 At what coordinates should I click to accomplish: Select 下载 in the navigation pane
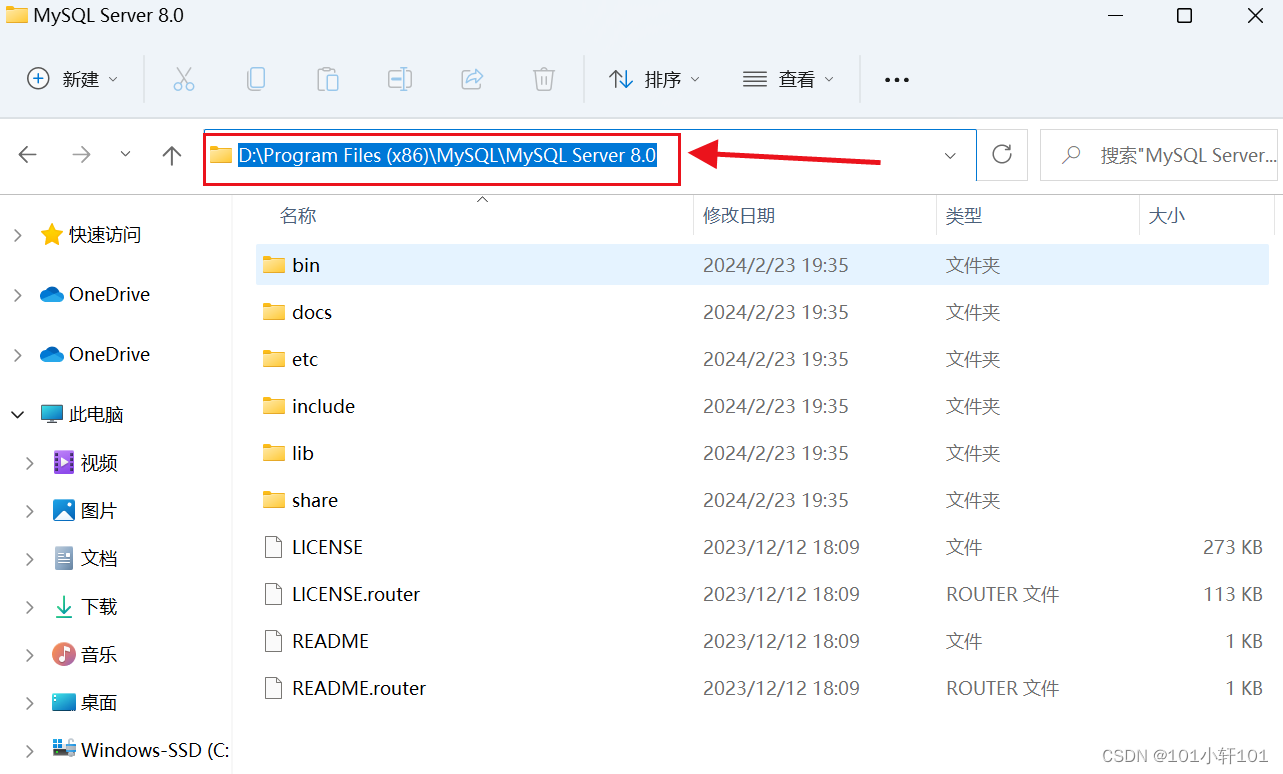[99, 607]
